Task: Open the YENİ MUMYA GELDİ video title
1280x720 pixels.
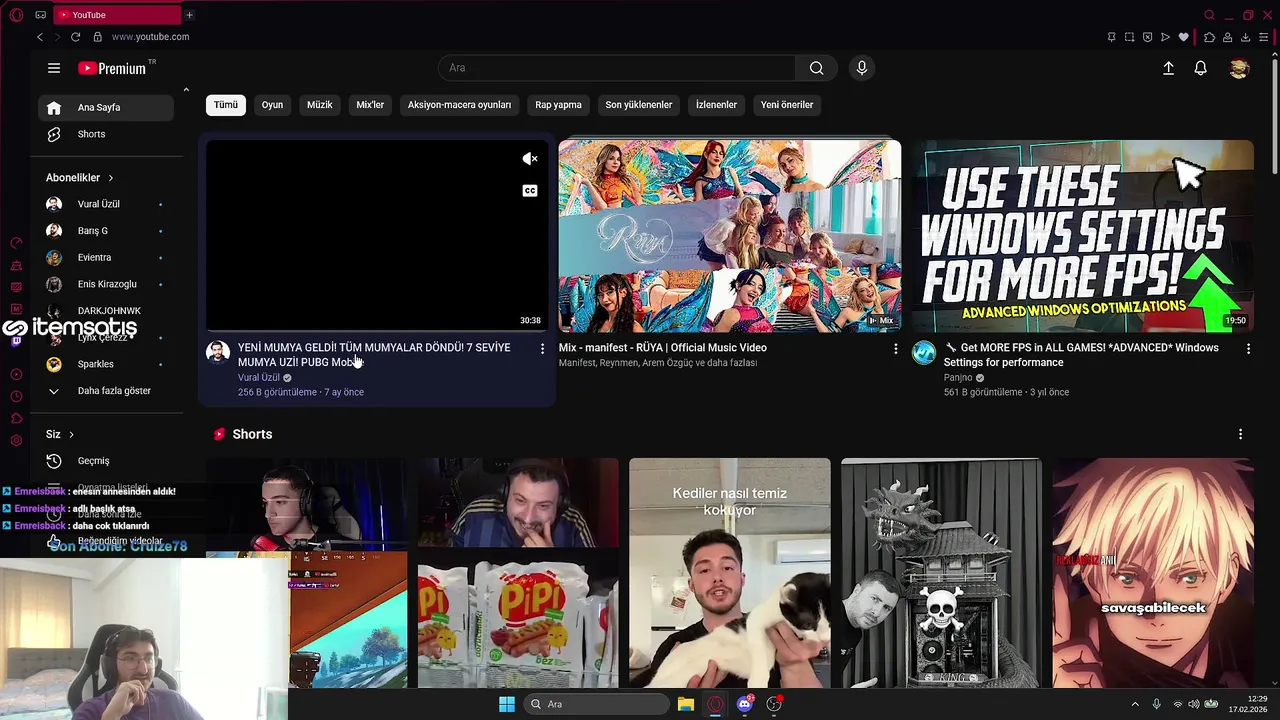Action: [x=374, y=355]
